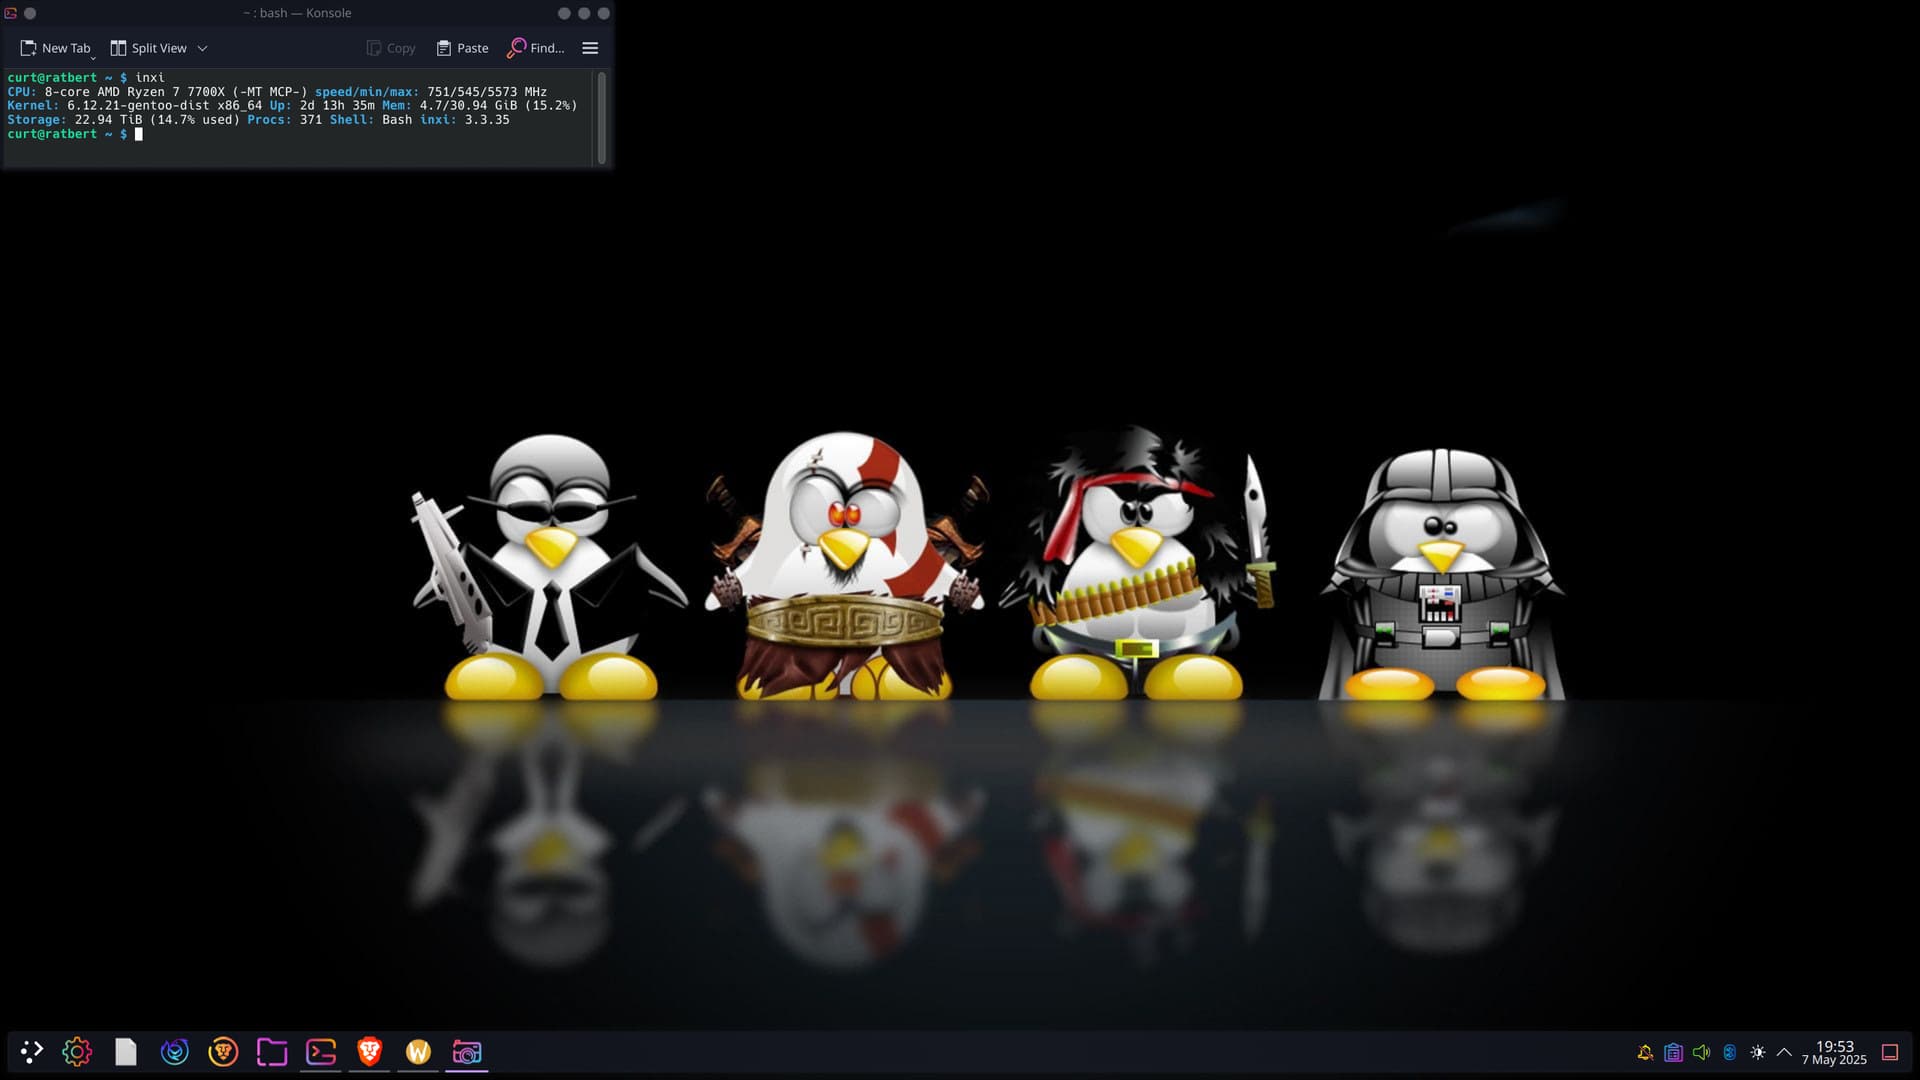
Task: Click the typed command 'inxi'
Action: 150,77
